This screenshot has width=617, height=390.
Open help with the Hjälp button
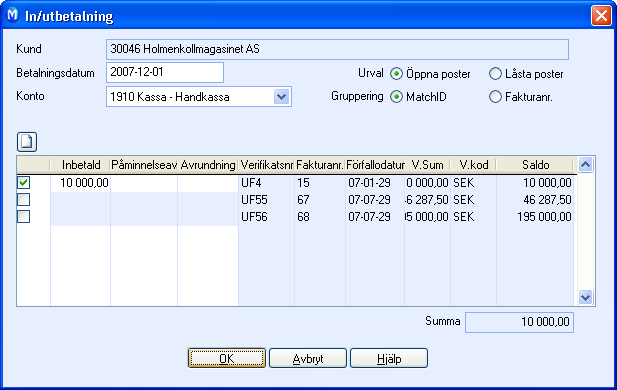(x=389, y=358)
